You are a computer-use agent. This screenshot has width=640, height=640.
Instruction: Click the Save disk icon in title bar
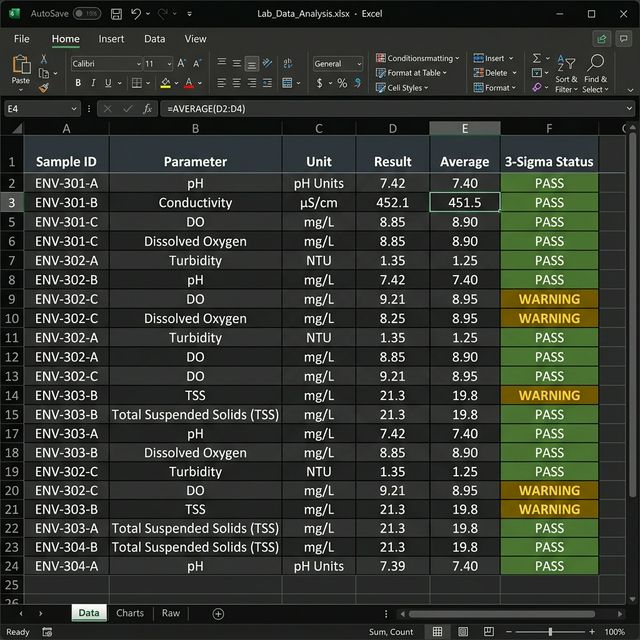116,14
